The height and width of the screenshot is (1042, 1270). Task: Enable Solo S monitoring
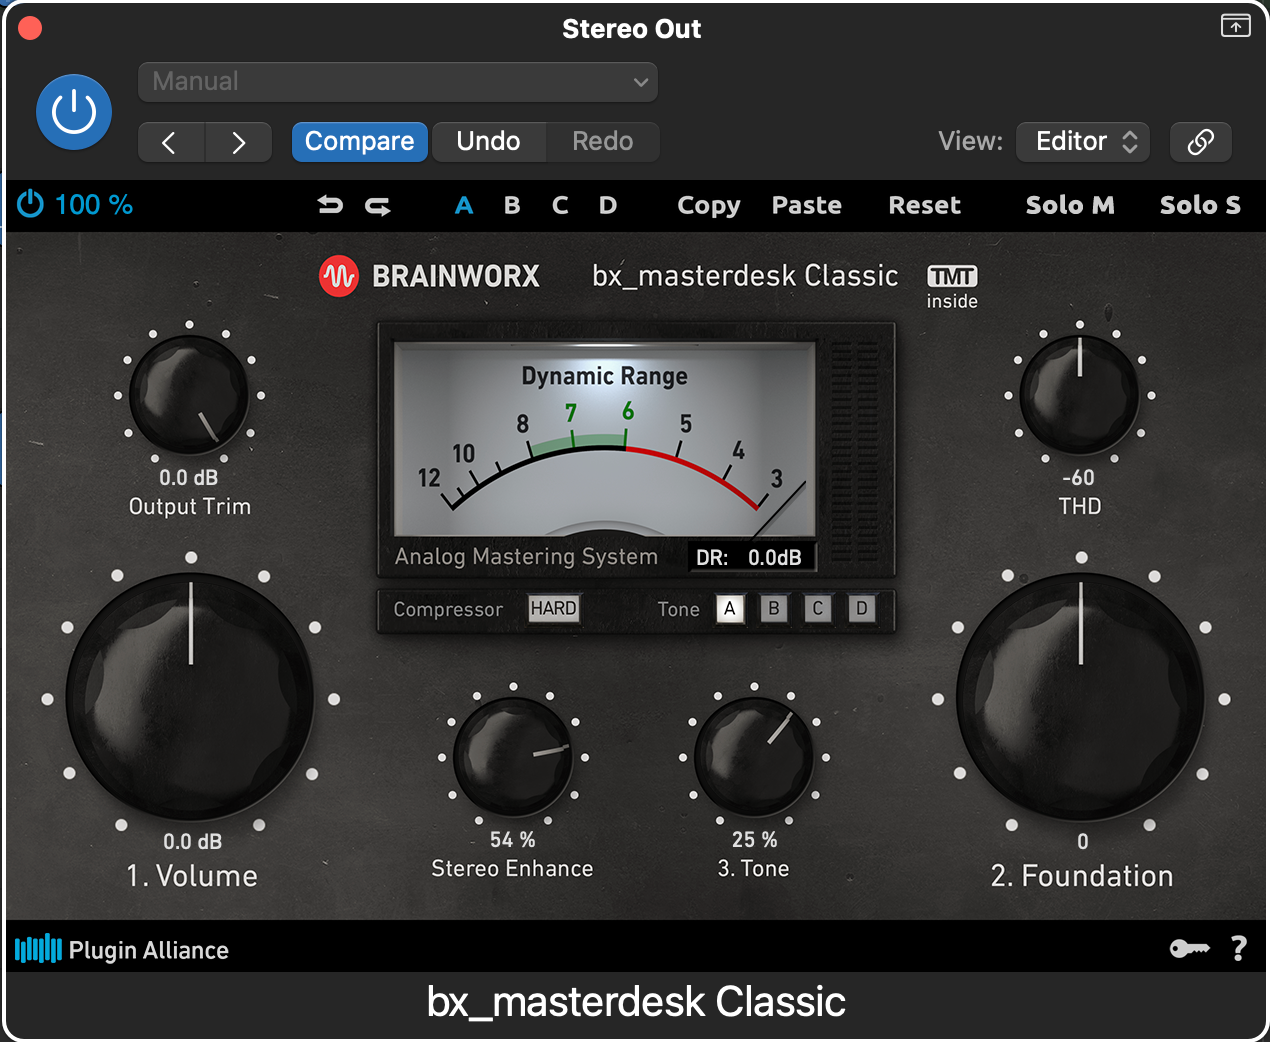[1200, 205]
